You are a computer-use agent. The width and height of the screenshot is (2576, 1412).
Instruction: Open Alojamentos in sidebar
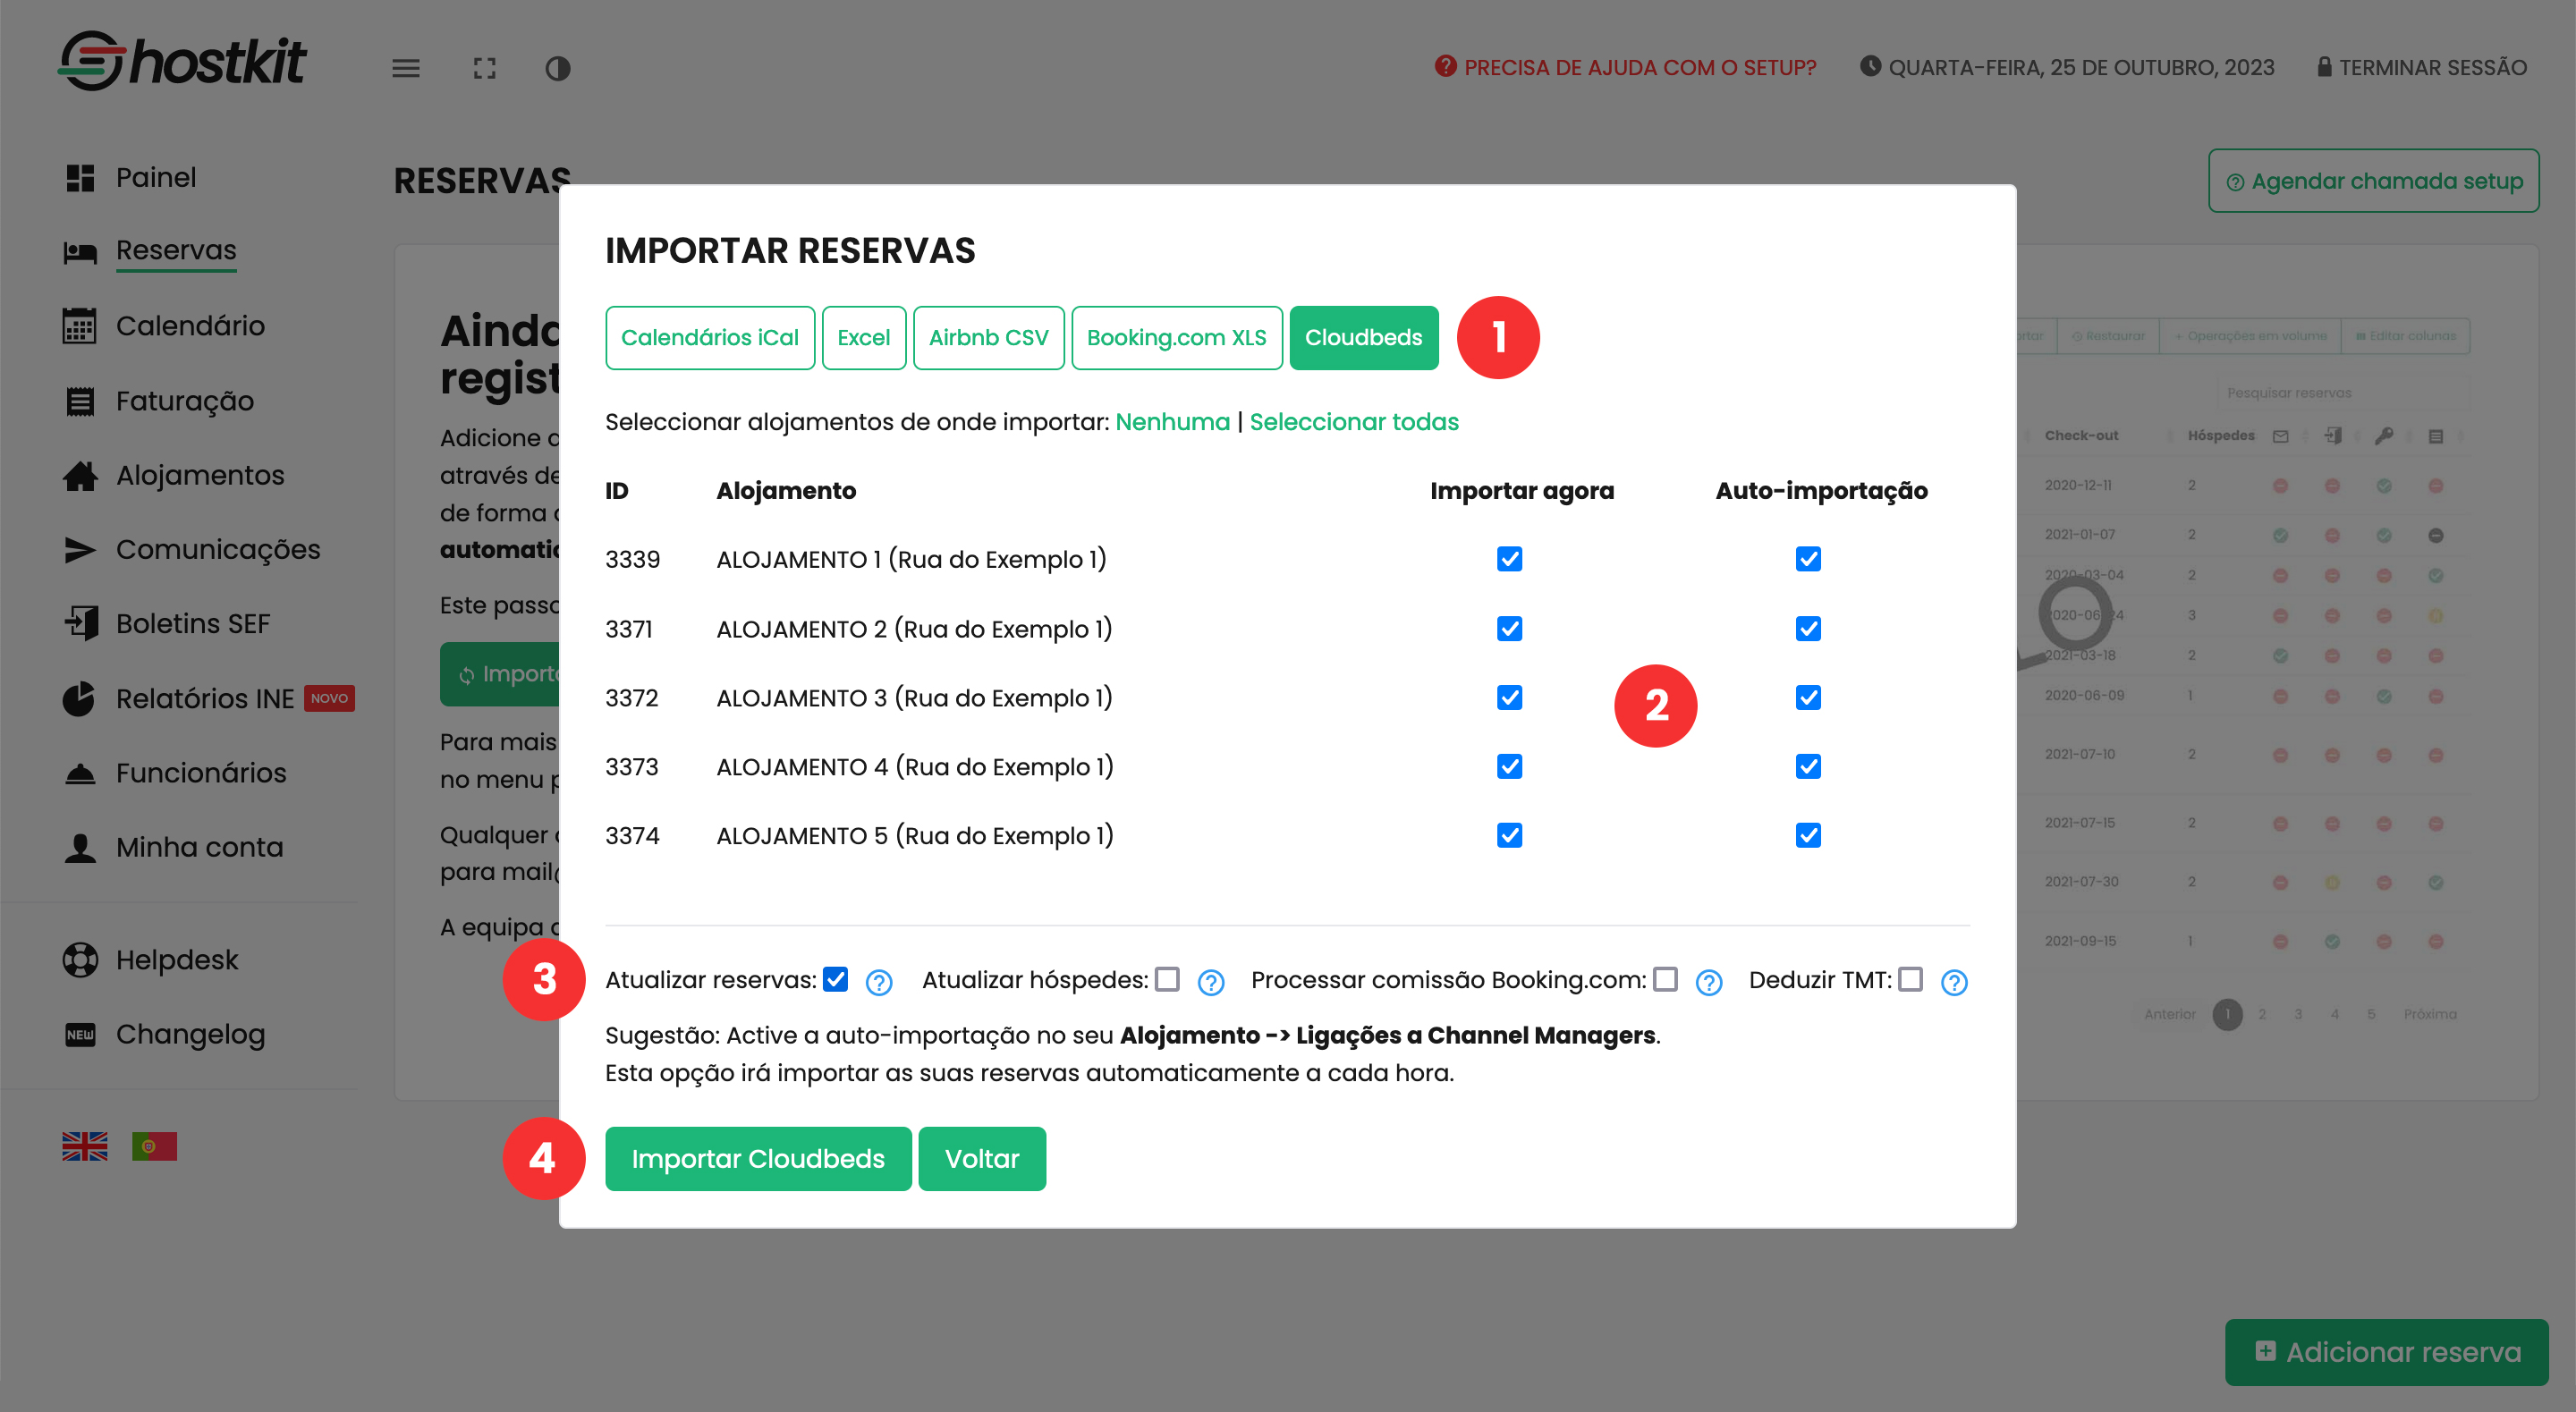click(x=200, y=475)
